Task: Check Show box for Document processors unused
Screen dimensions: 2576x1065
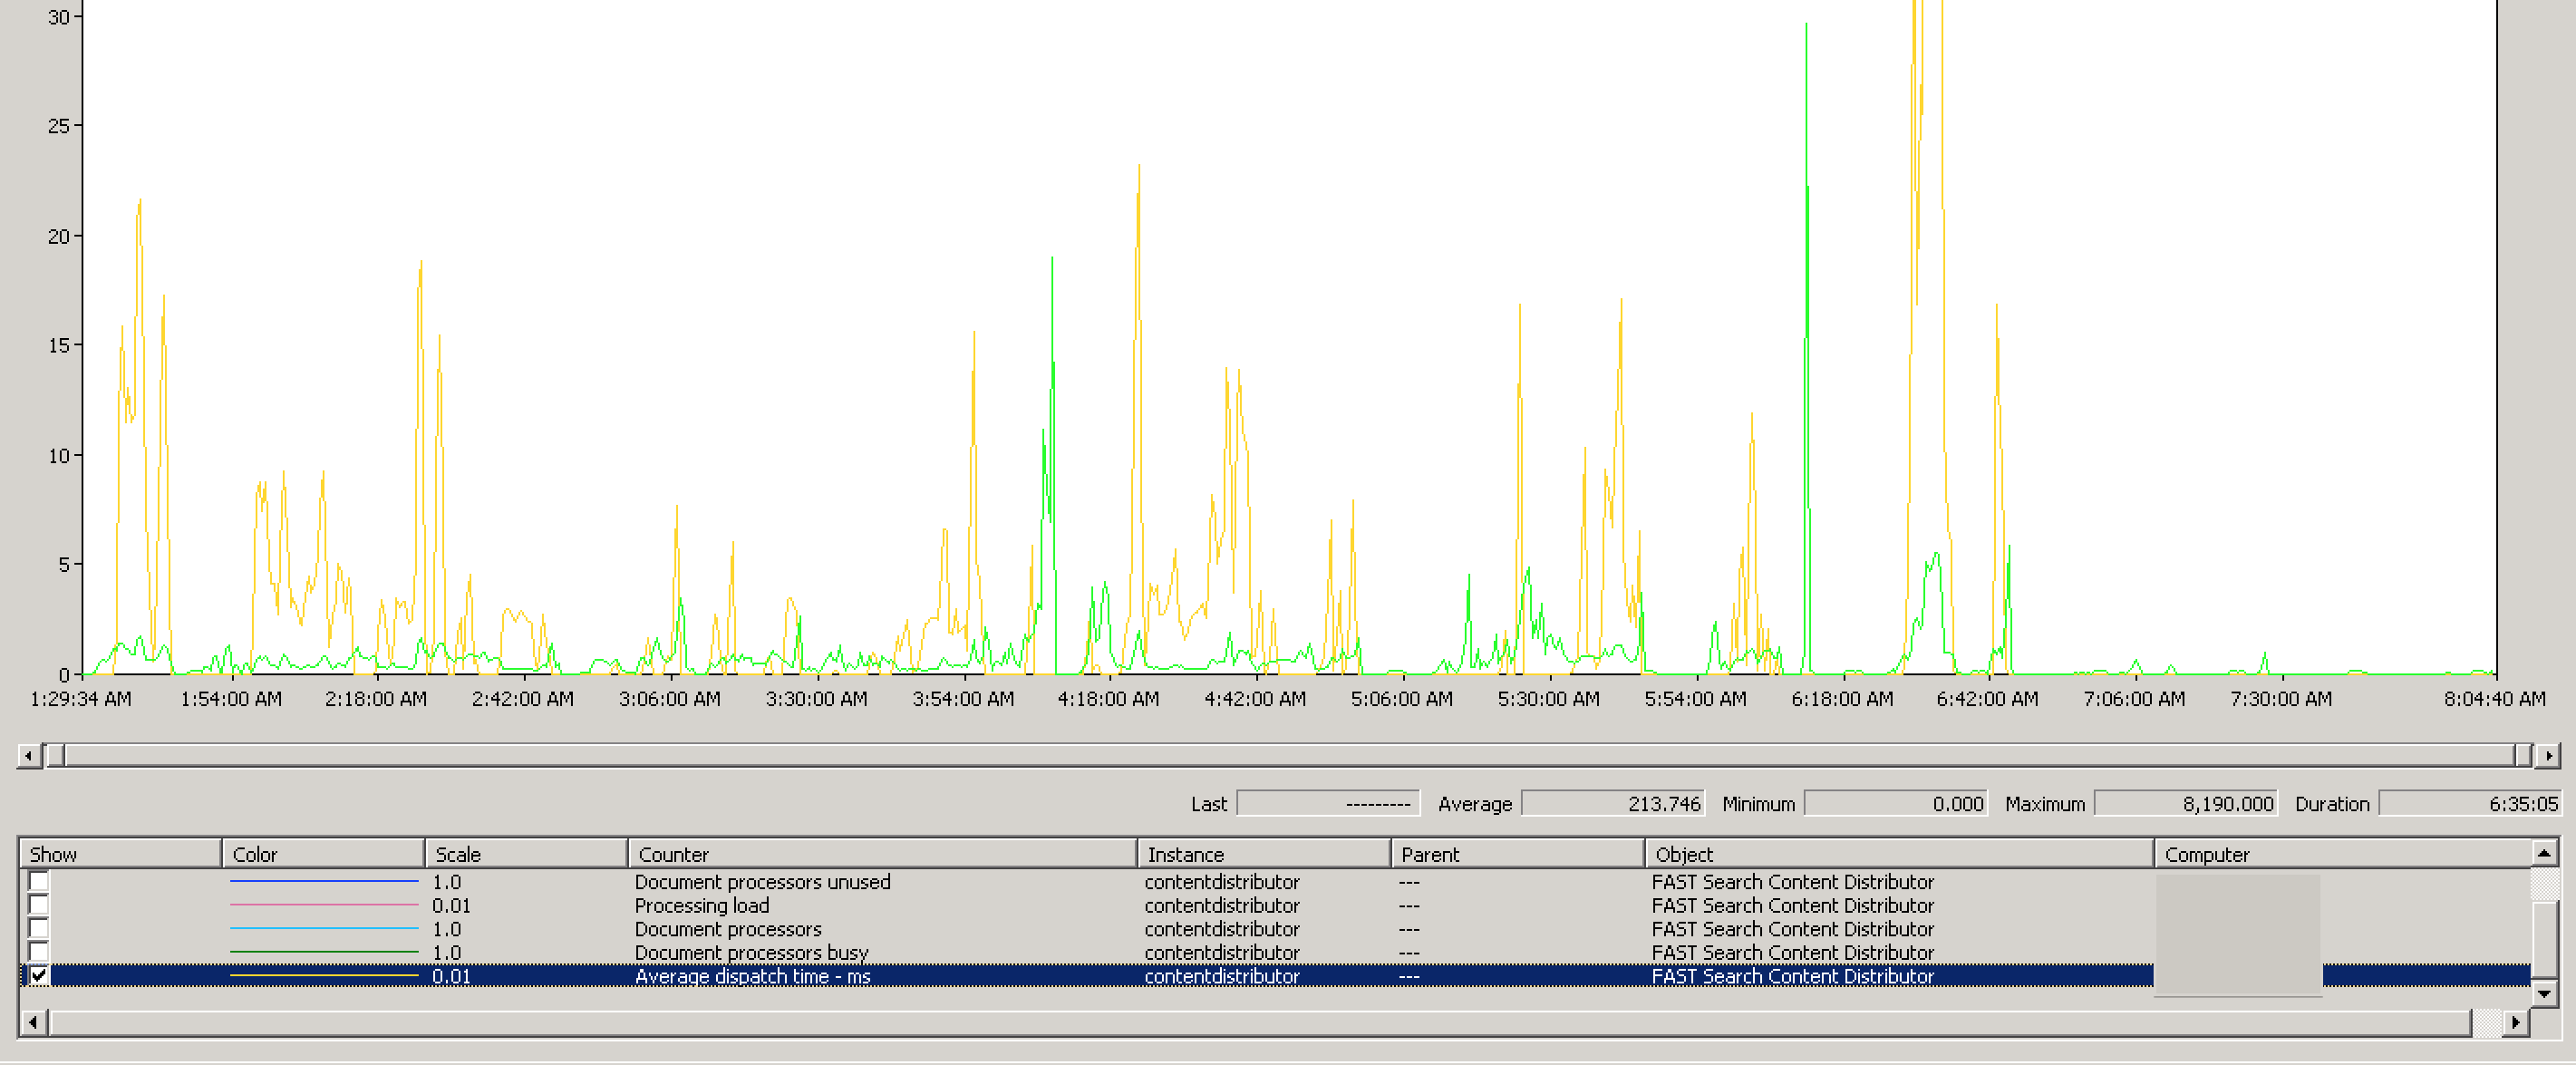Action: 39,881
